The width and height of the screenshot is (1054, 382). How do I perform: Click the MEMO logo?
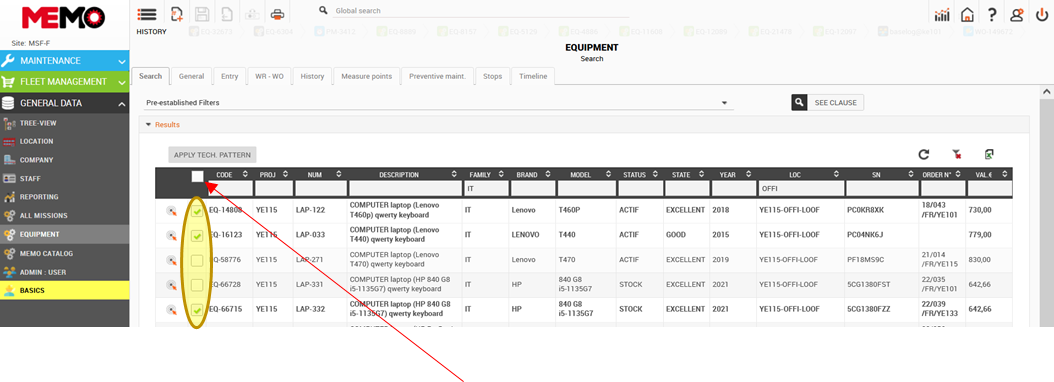tap(63, 18)
